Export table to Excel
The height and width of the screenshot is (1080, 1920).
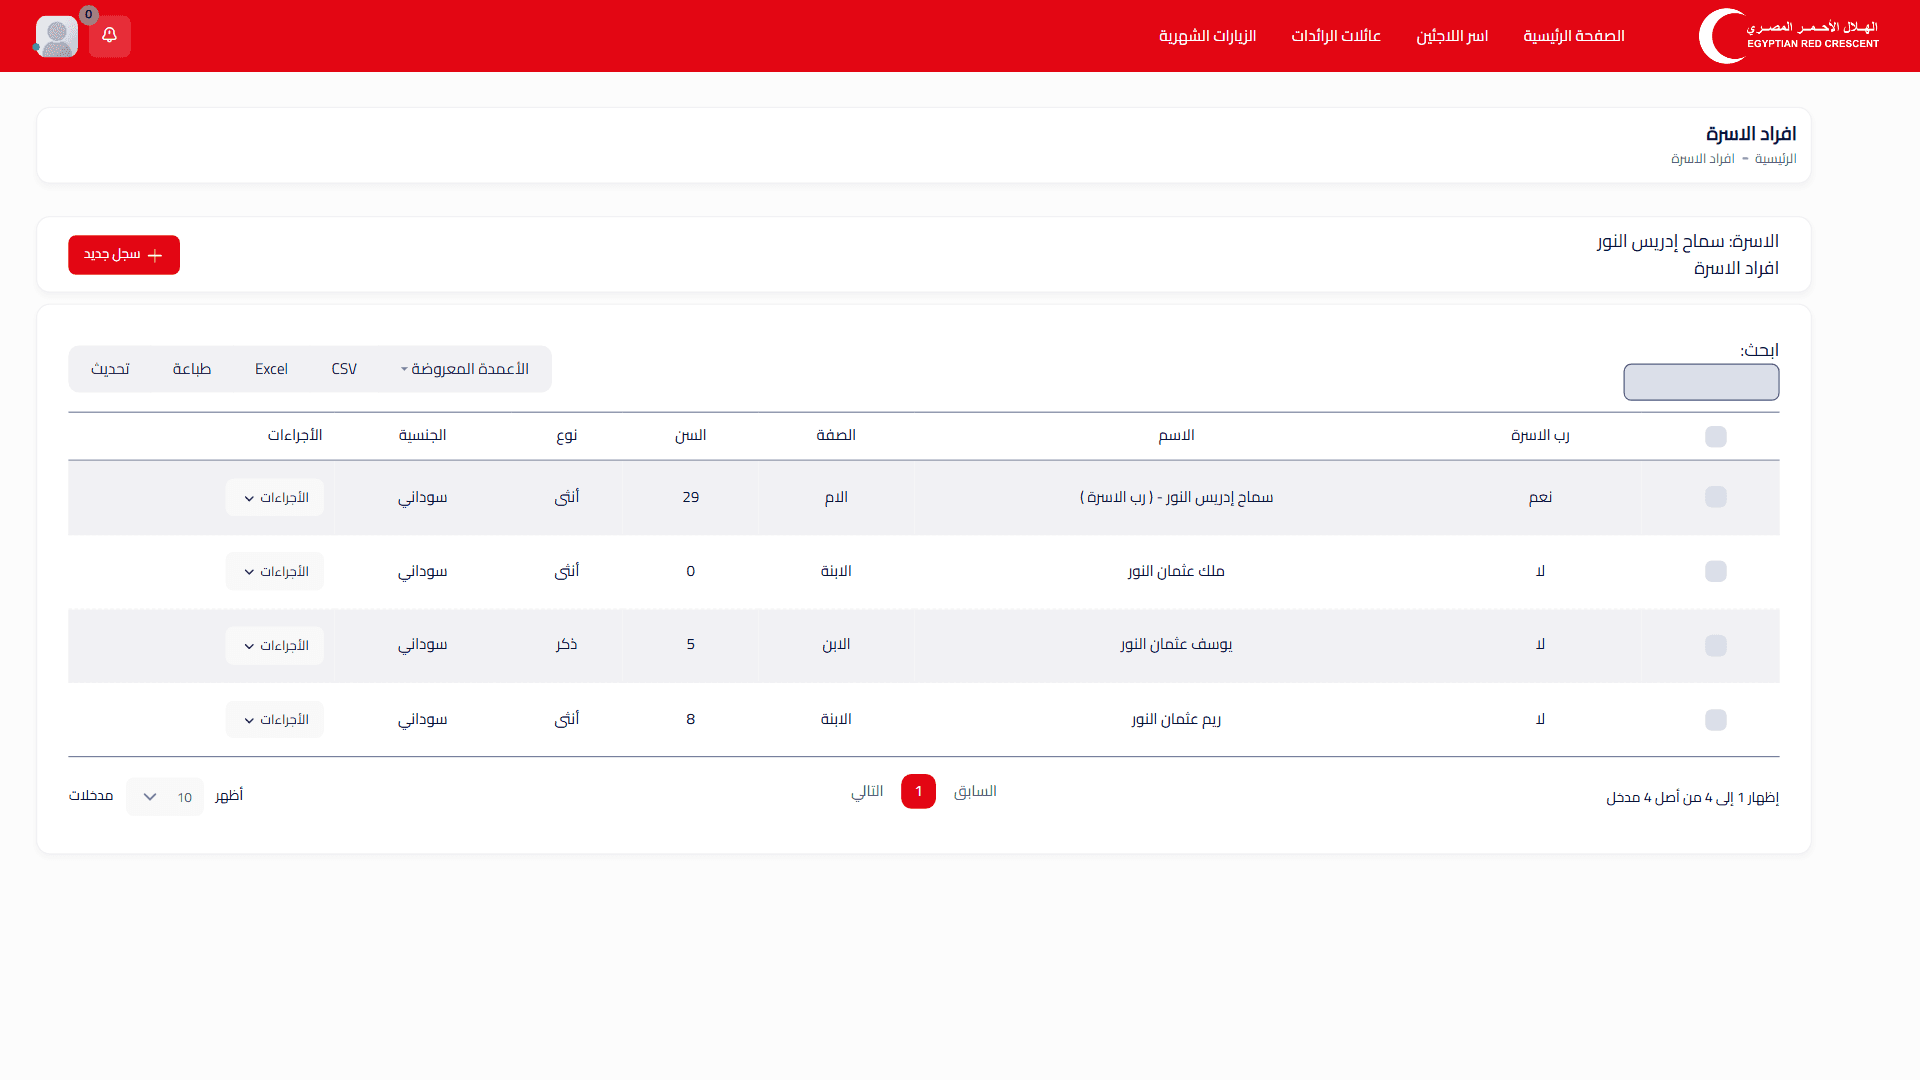click(271, 369)
